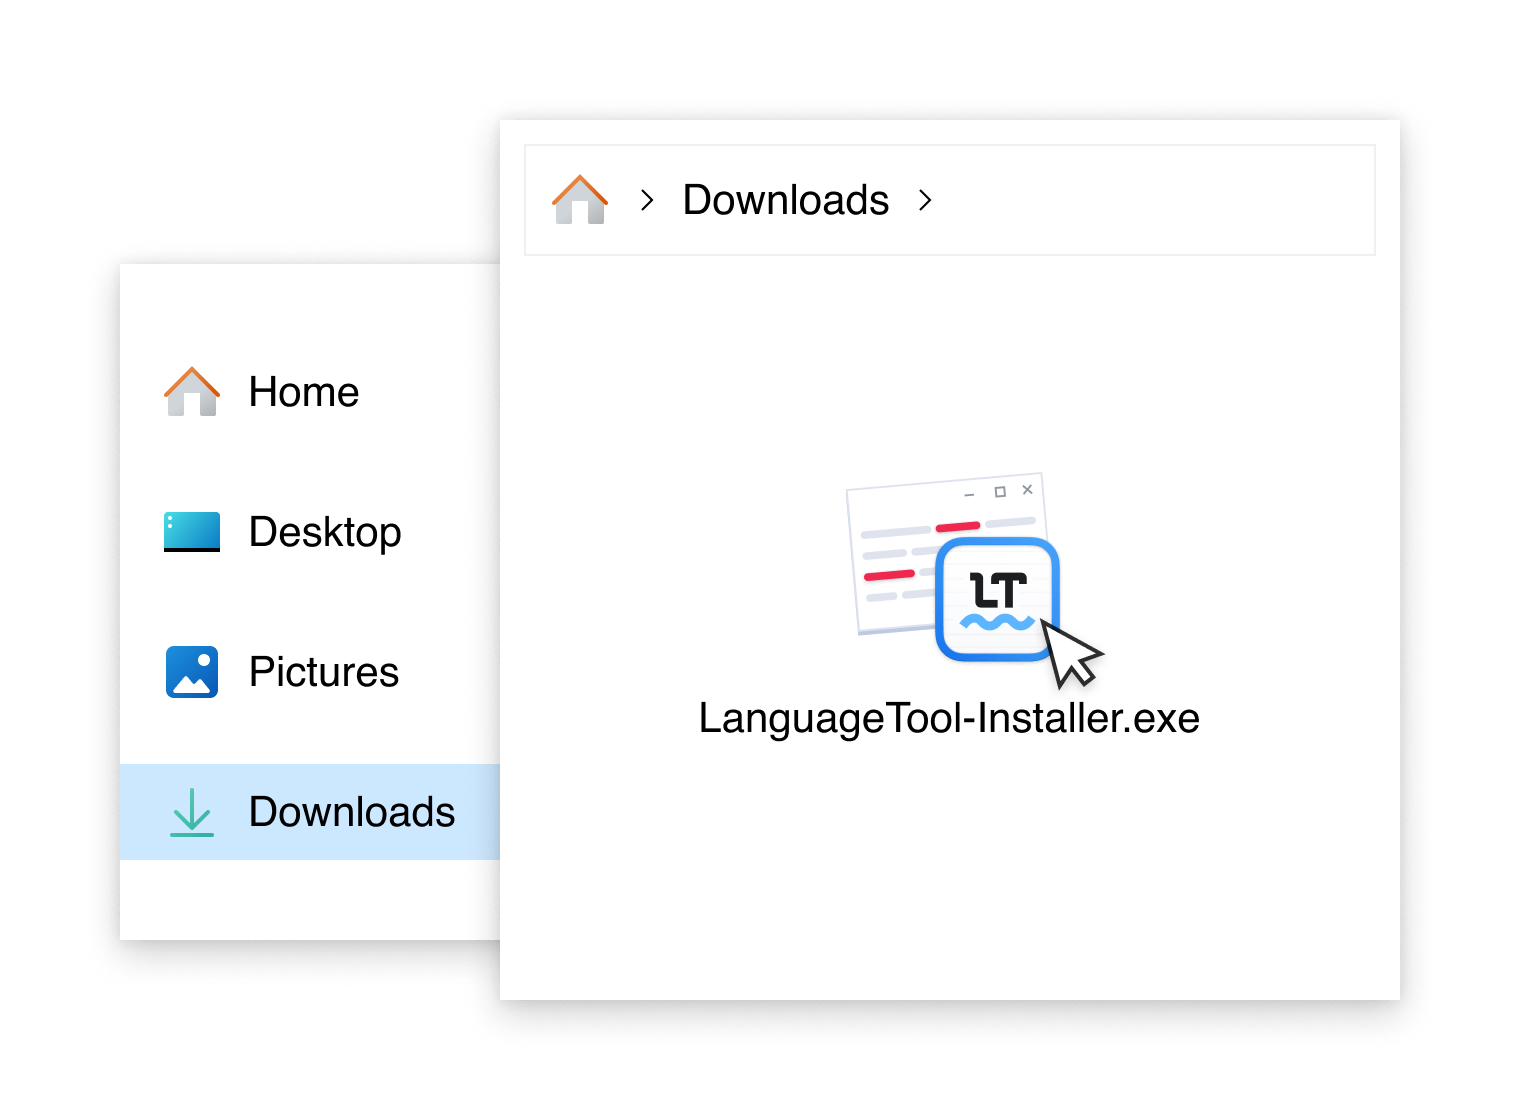Click the breadcrumb address bar area
Screen dimensions: 1520x1120
pos(1150,199)
